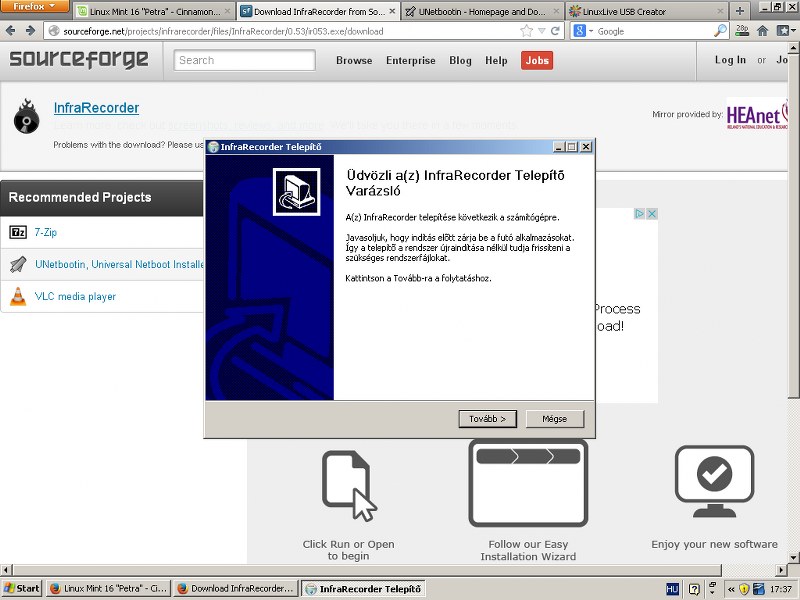
Task: Click the 17:37 system clock
Action: [x=781, y=589]
